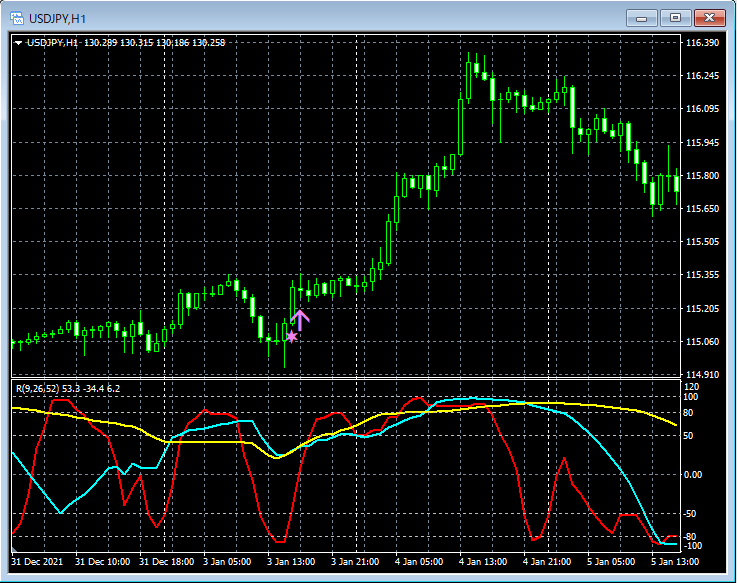Viewport: 738px width, 583px height.
Task: Click the OHLC values in chart header
Action: (155, 43)
